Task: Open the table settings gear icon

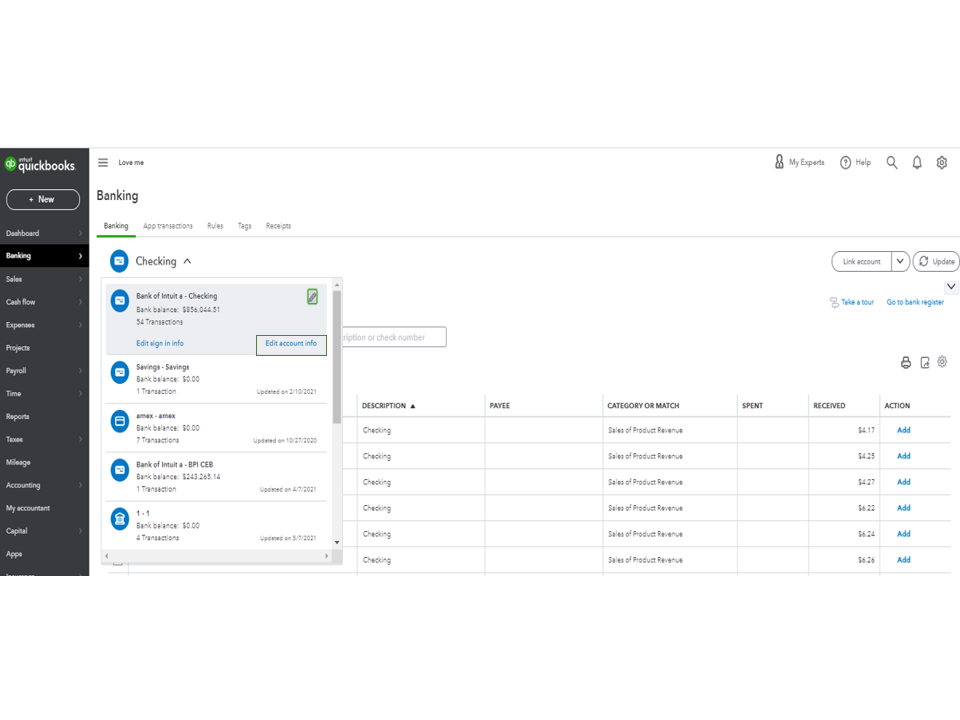Action: tap(942, 362)
